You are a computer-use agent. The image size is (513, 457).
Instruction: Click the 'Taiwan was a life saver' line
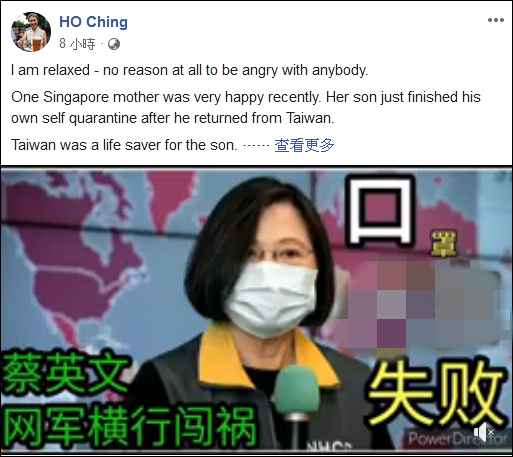[124, 145]
